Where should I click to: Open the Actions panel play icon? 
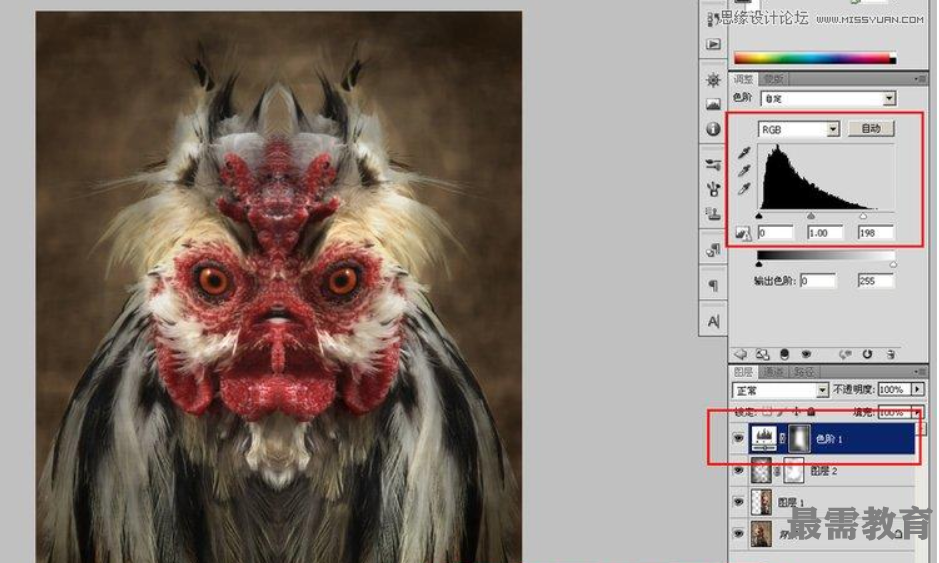pos(713,44)
